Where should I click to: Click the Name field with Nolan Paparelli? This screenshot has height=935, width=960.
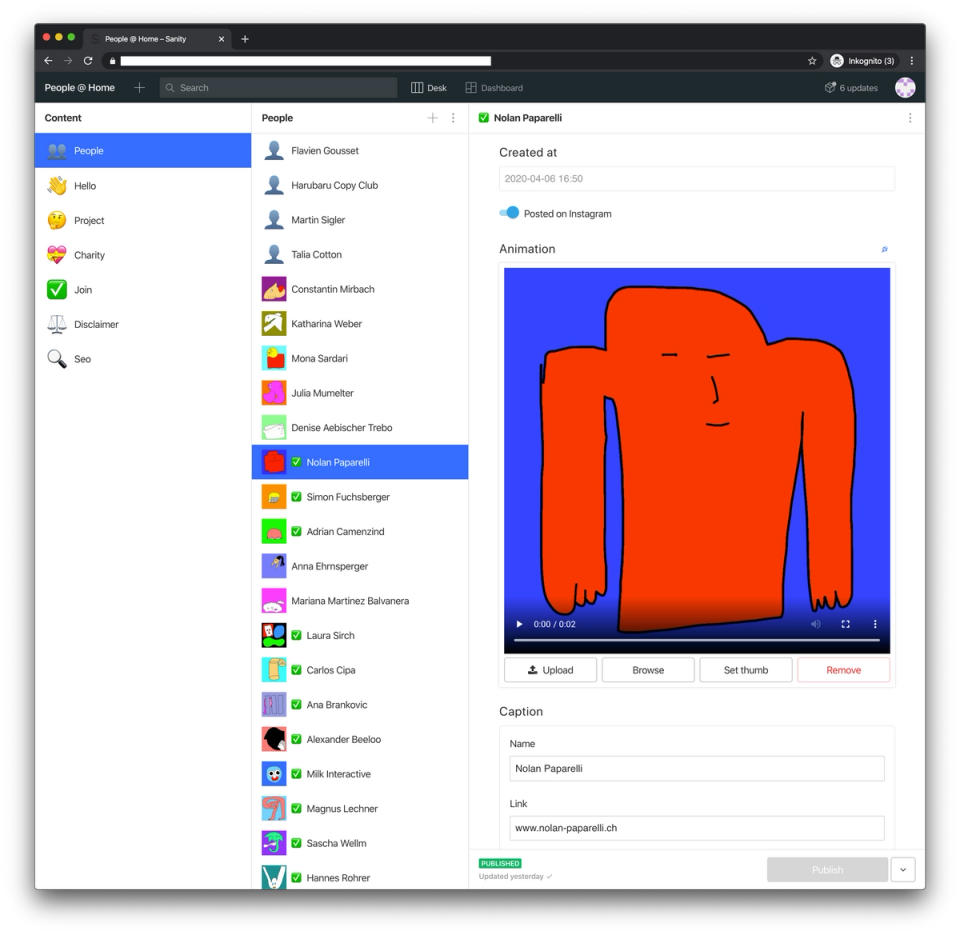pos(697,768)
